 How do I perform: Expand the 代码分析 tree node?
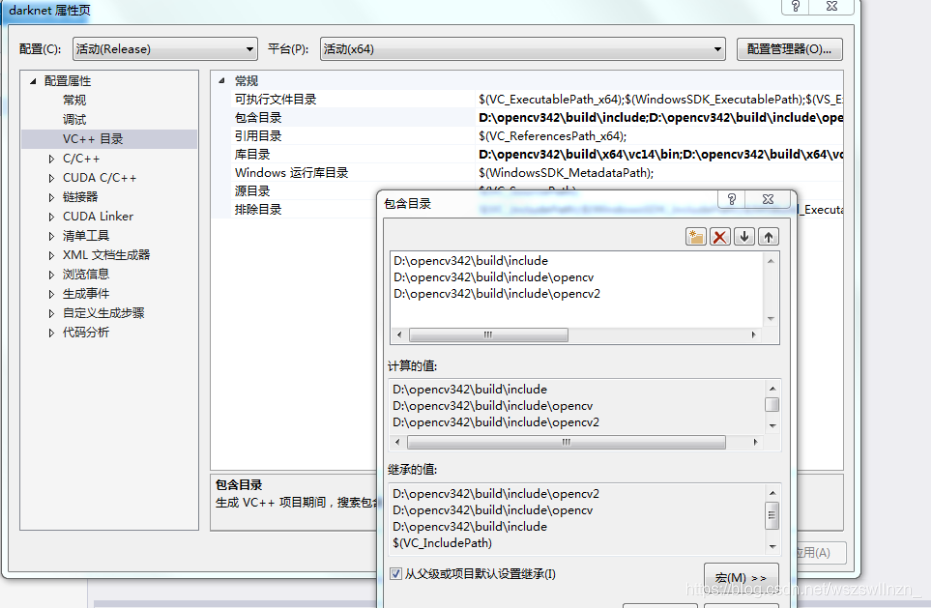click(52, 332)
